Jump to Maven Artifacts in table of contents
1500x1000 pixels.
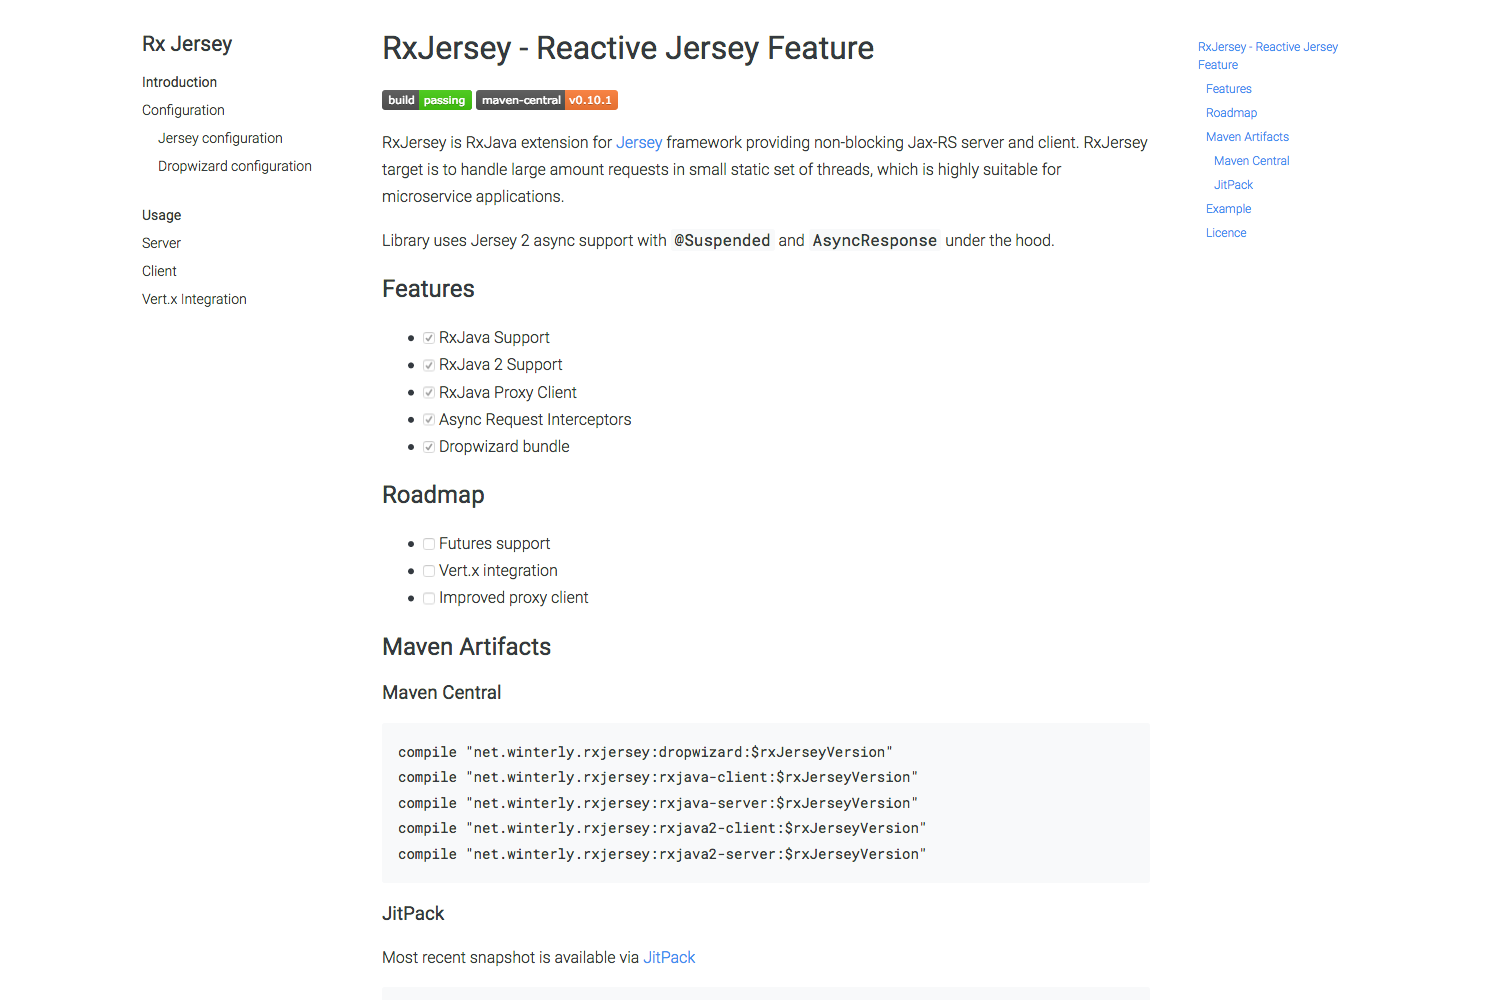[x=1247, y=137]
